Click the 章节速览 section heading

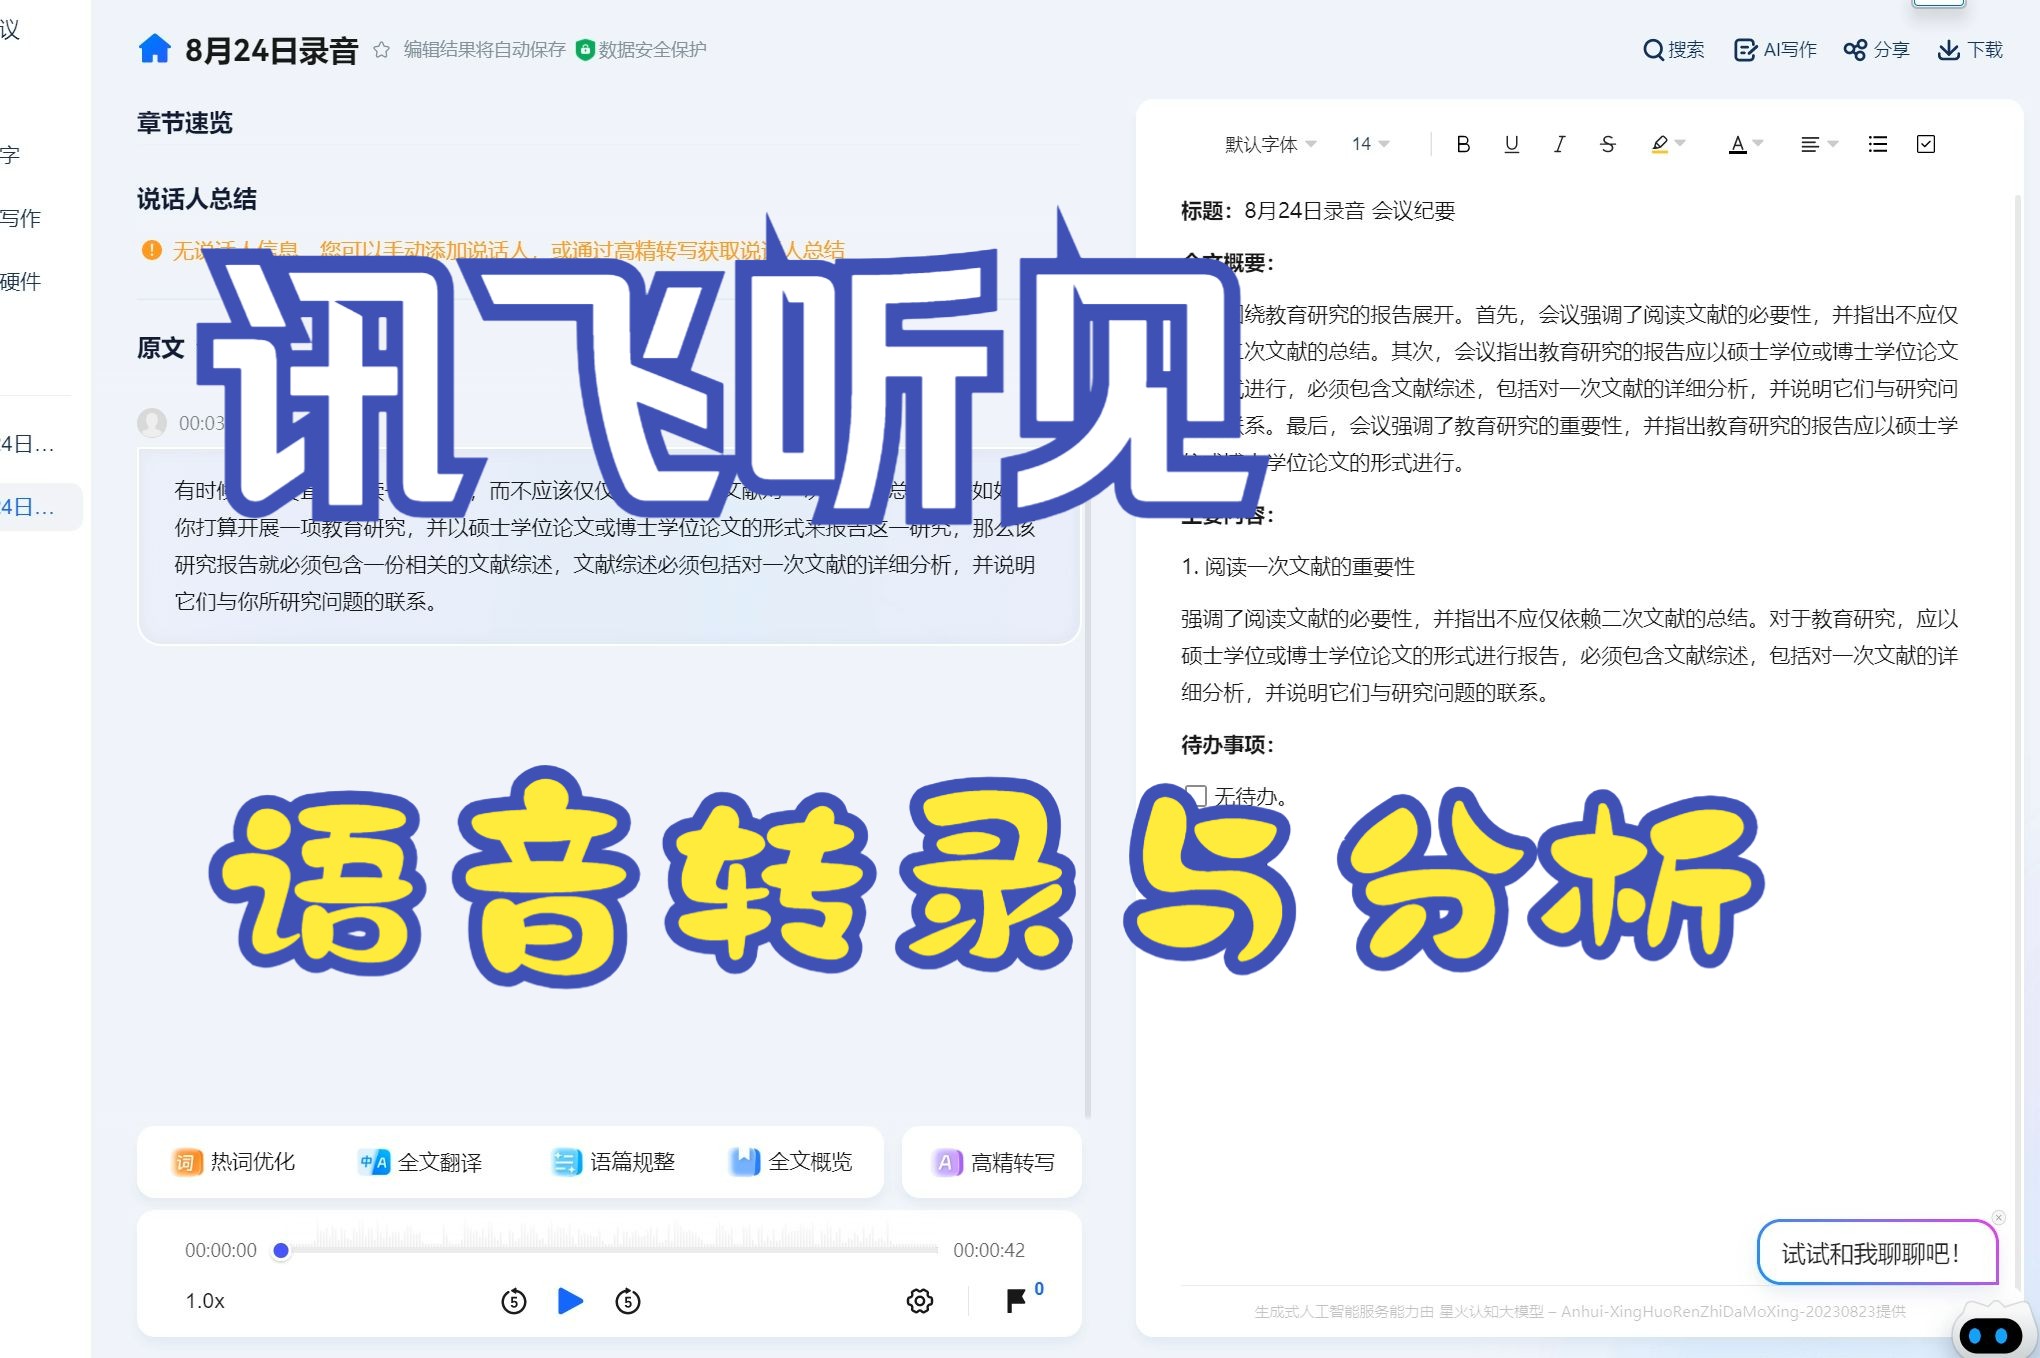click(185, 123)
